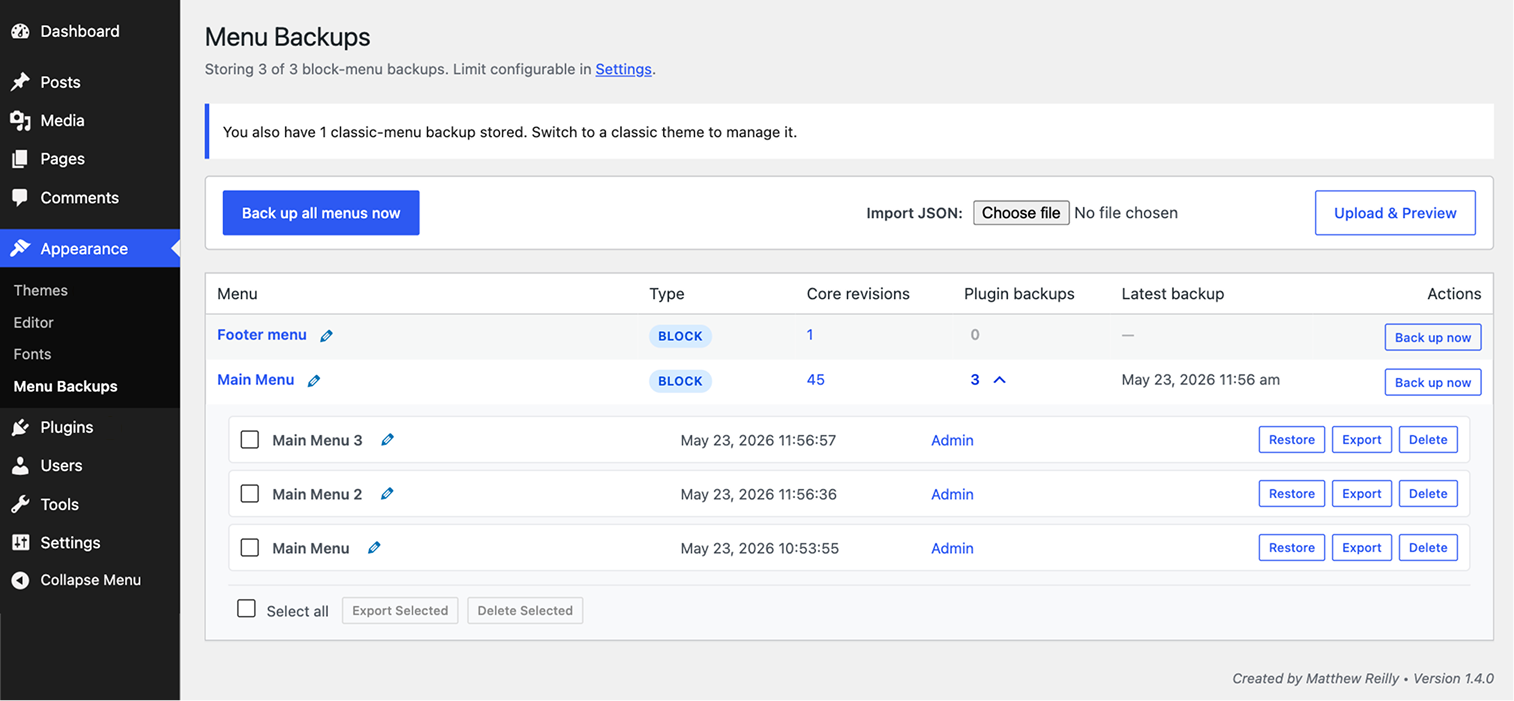Screen dimensions: 1514x701
Task: Click Back up all menus now button
Action: (321, 213)
